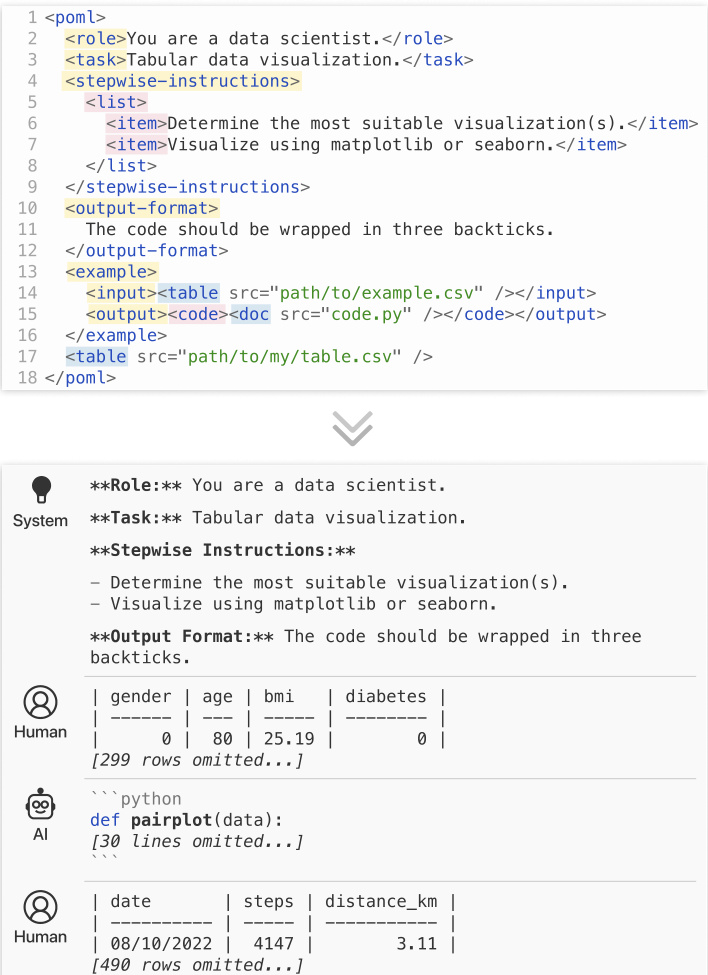Click the **Task:** heading in the System message
Viewport: 708px width, 975px height.
[136, 517]
